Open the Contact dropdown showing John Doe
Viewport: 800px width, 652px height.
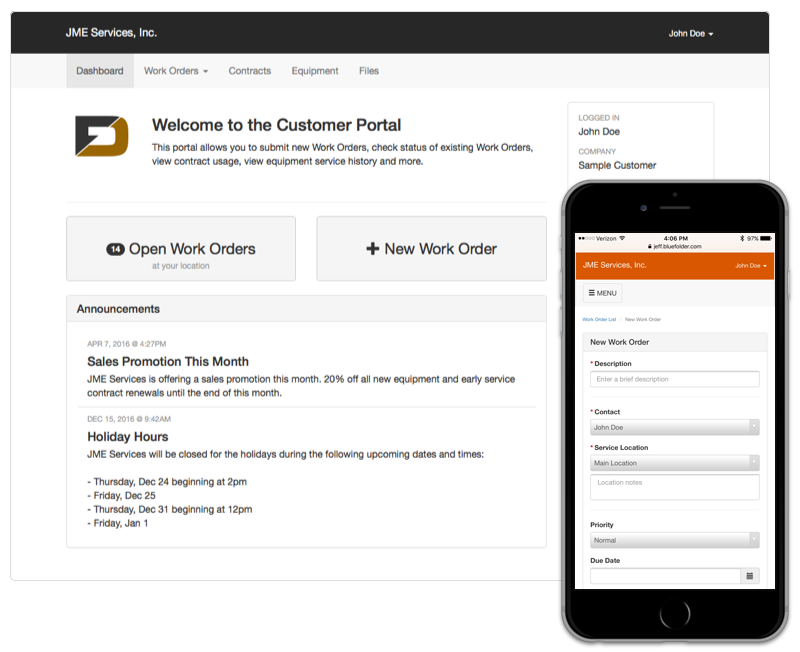(674, 427)
